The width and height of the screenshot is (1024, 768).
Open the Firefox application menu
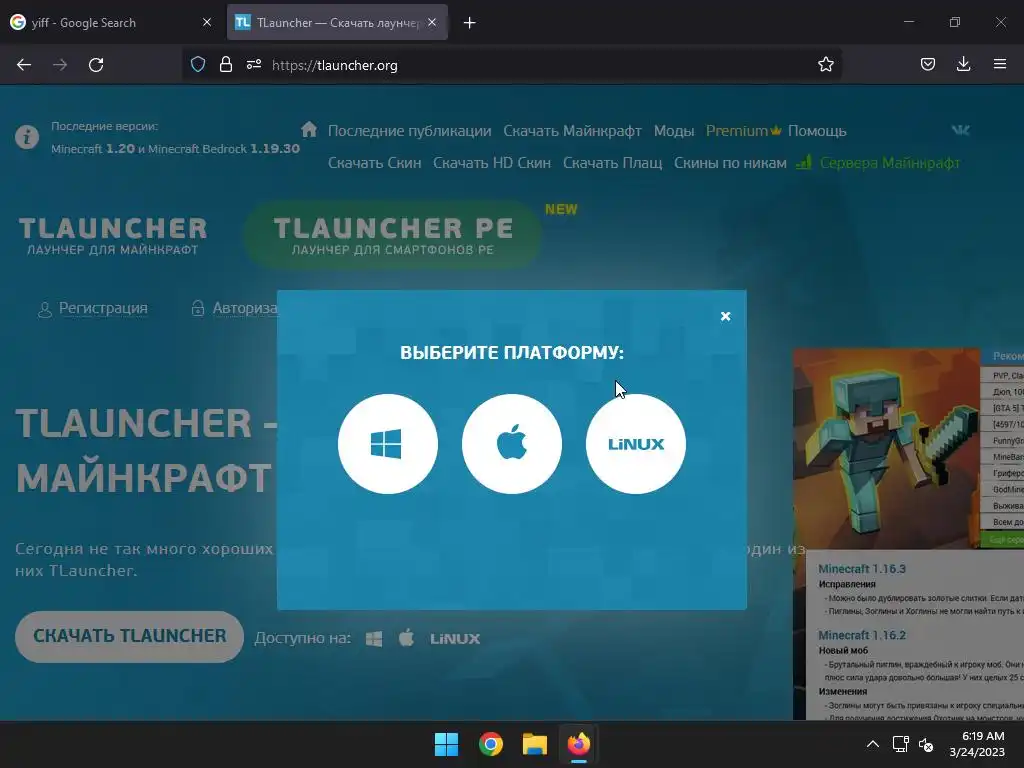[x=1000, y=65]
